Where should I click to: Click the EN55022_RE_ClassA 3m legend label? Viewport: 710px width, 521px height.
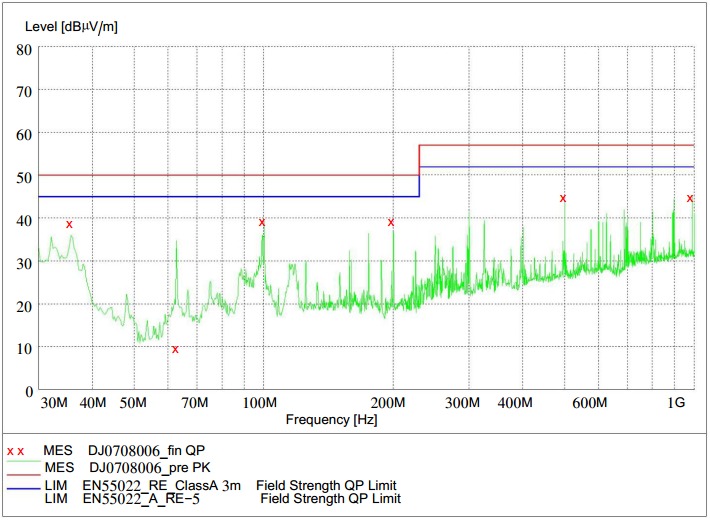pyautogui.click(x=164, y=485)
